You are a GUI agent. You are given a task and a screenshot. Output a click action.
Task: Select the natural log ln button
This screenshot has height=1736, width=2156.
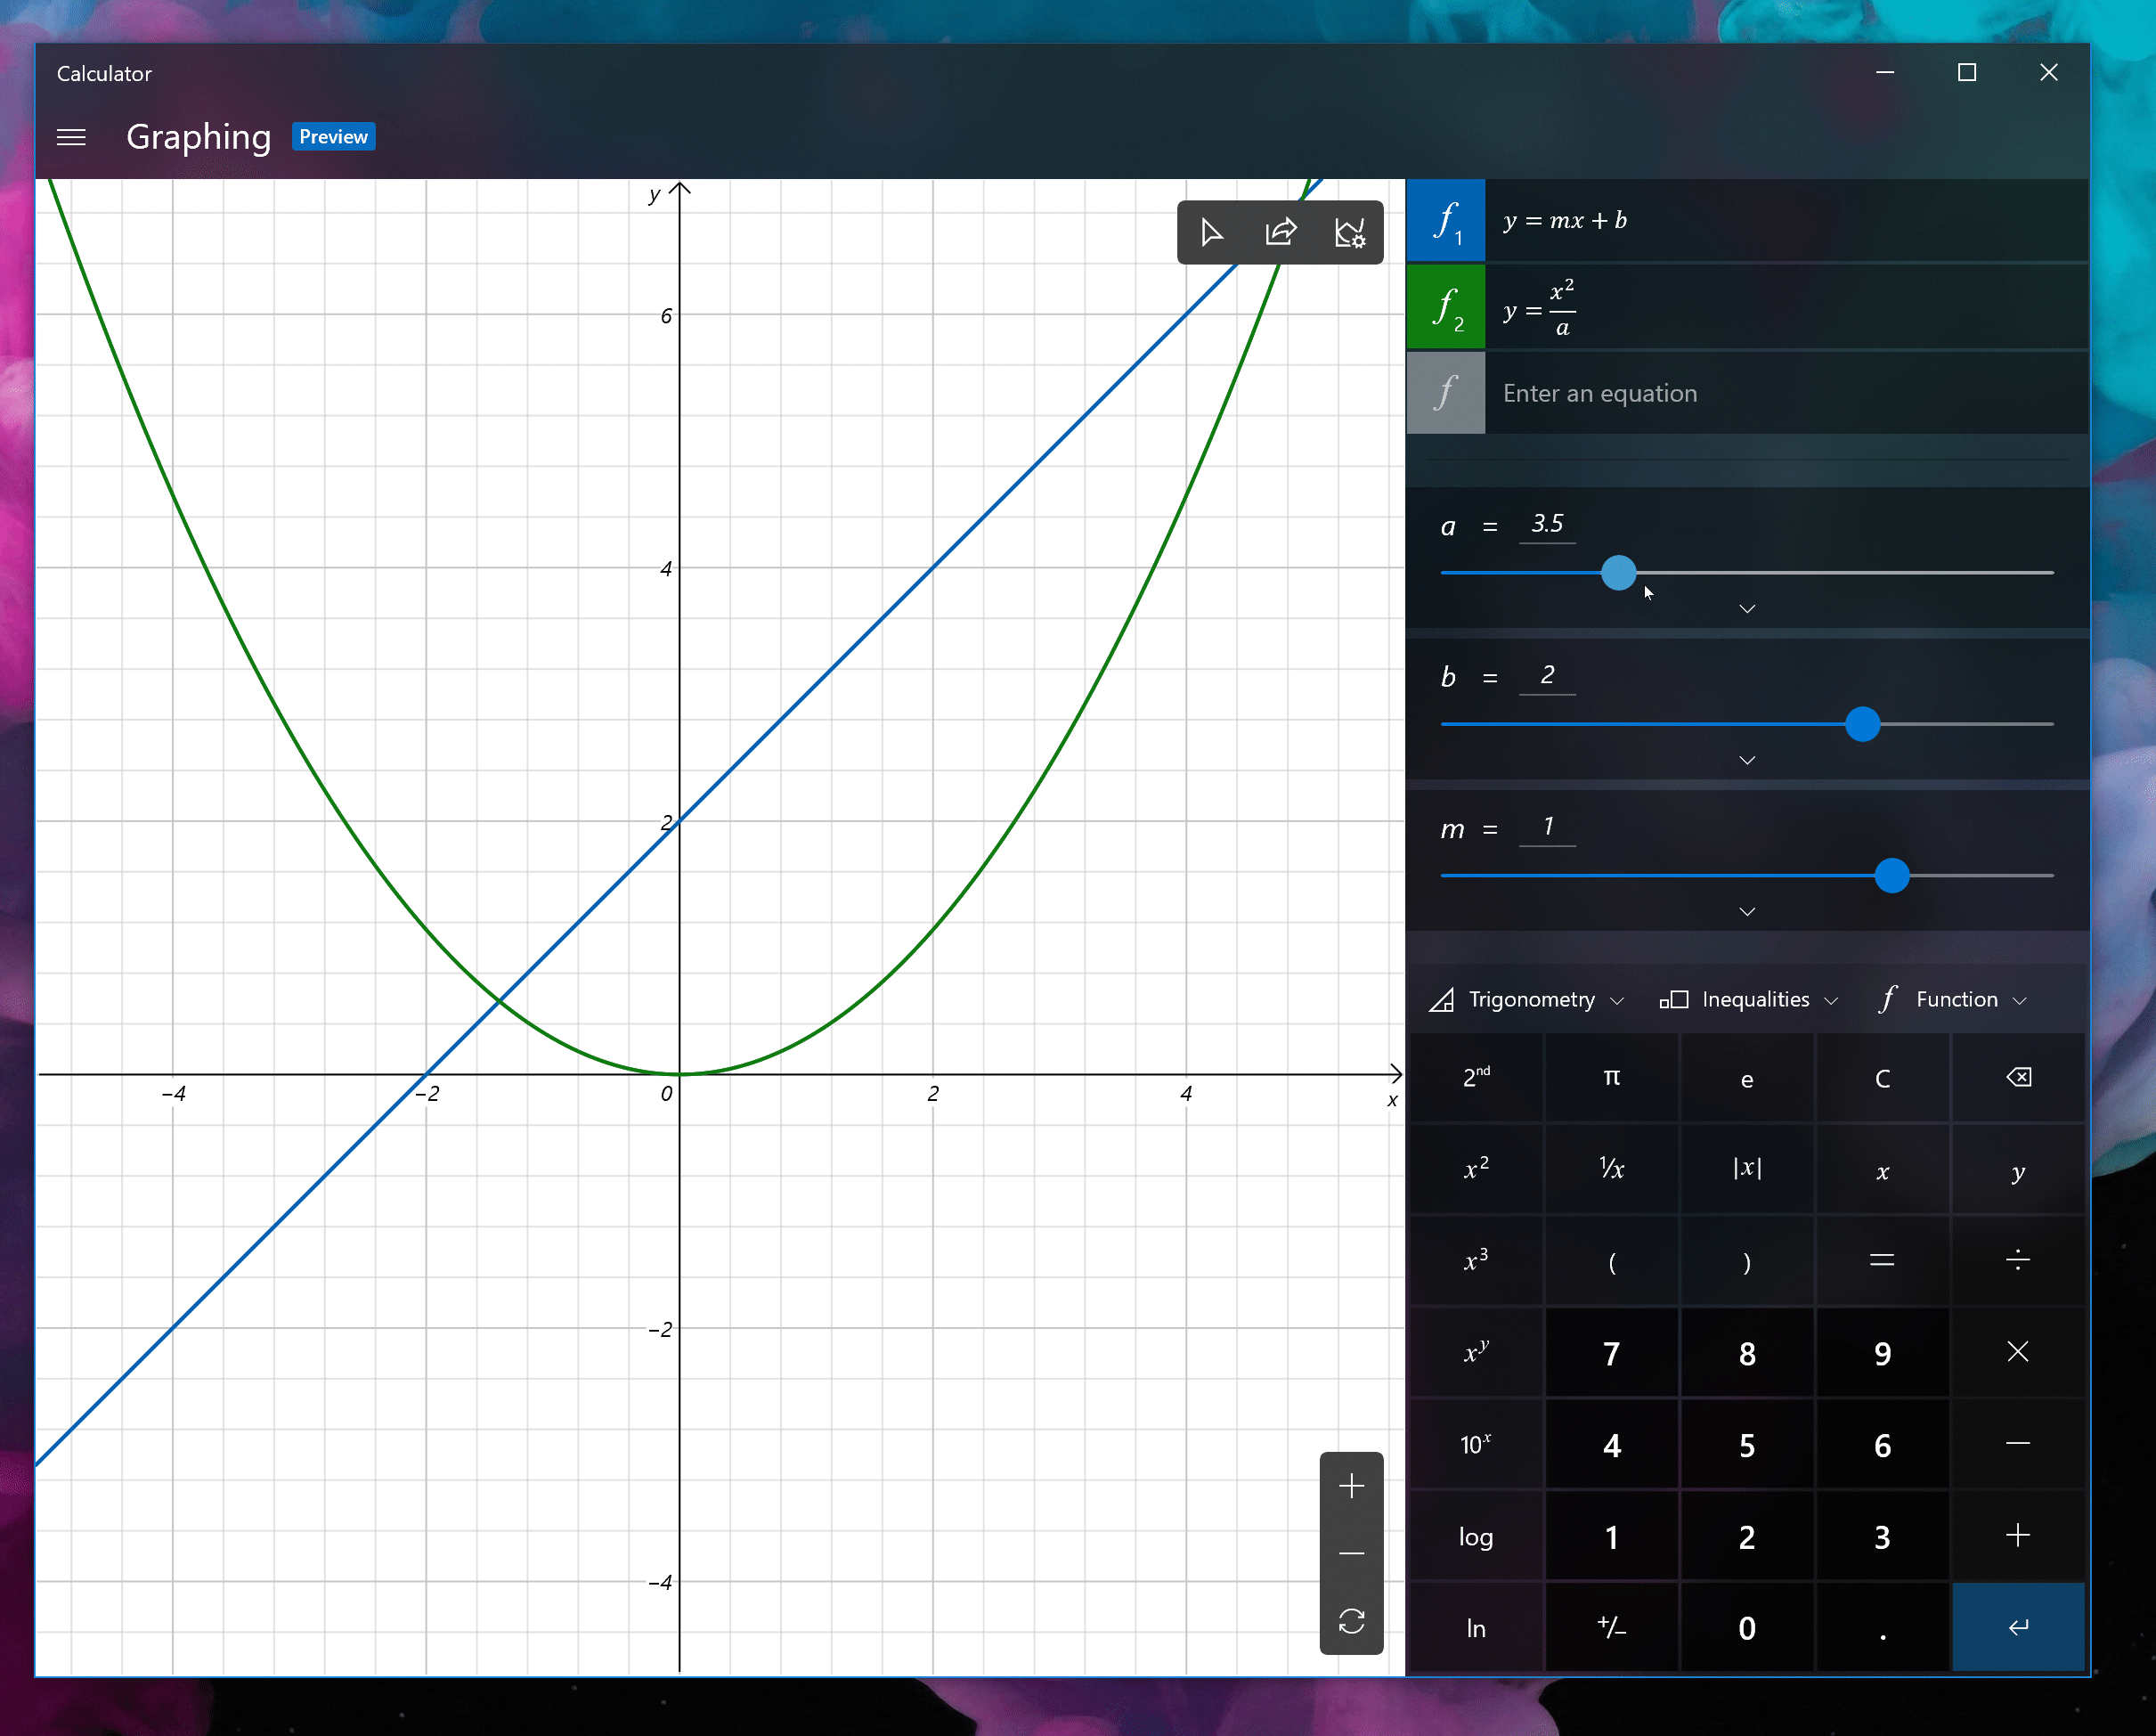(1477, 1626)
